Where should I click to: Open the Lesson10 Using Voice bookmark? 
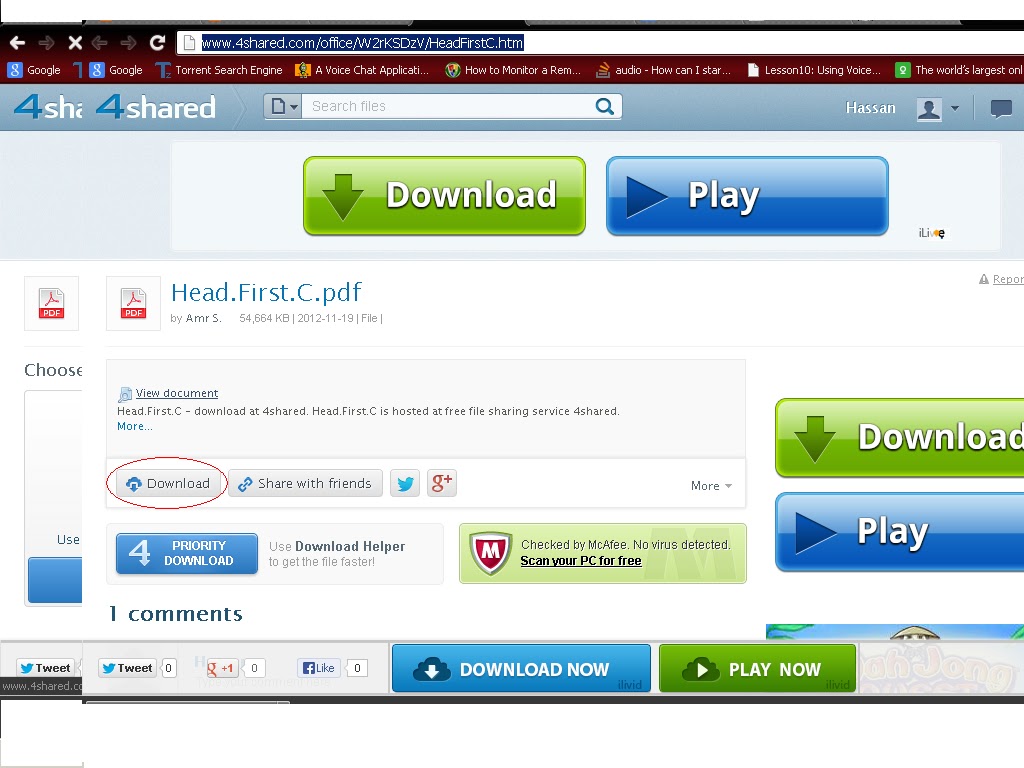coord(814,70)
